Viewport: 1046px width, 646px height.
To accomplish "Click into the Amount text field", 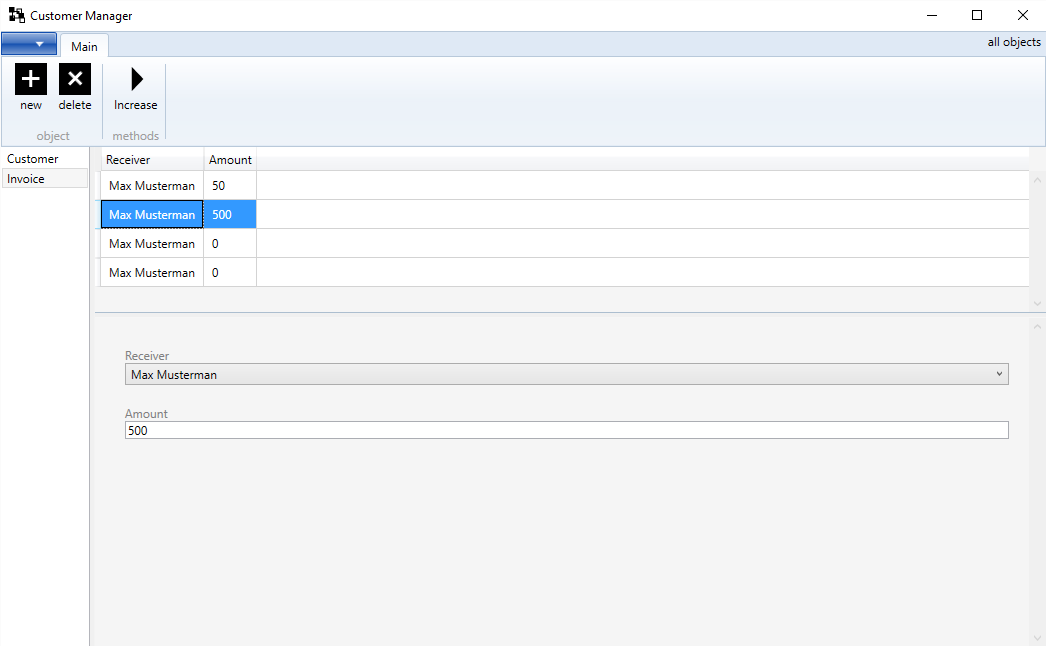I will point(566,430).
